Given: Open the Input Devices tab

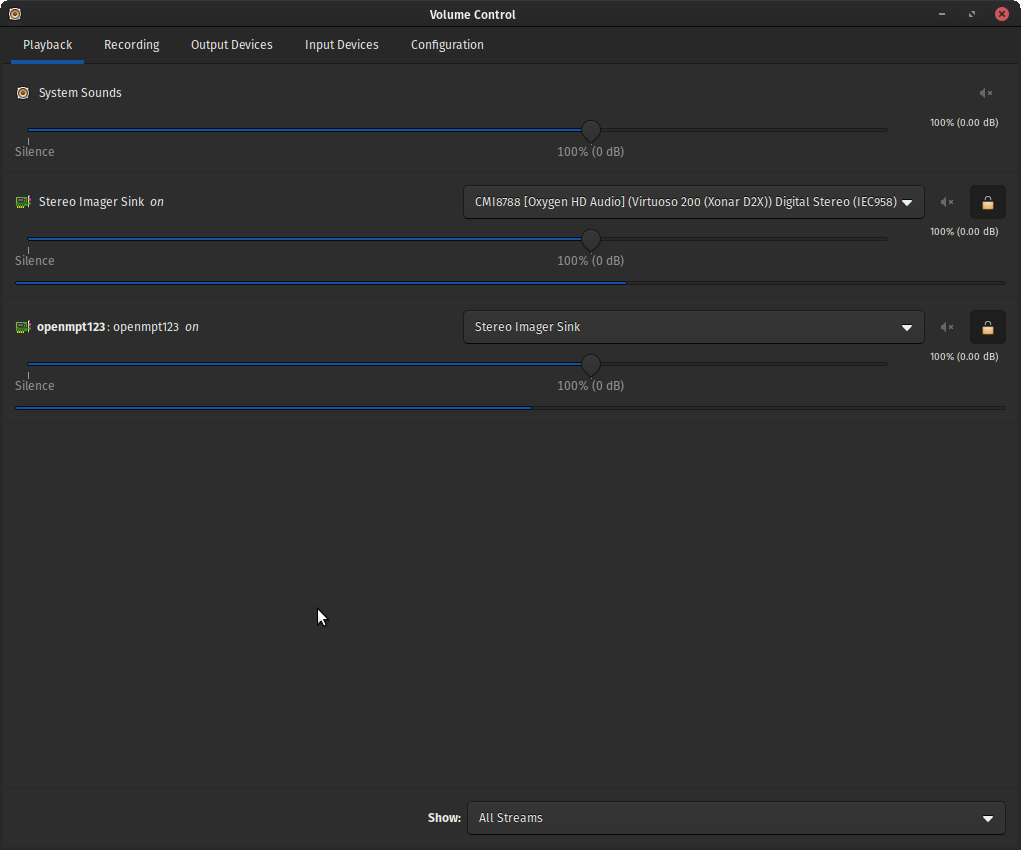Looking at the screenshot, I should pos(342,45).
